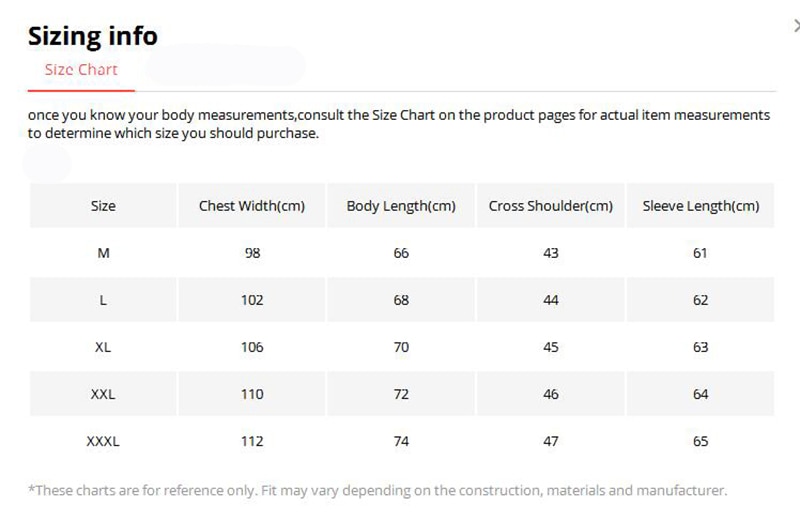The image size is (800, 522).
Task: Select the Size Chart tab
Action: [81, 69]
